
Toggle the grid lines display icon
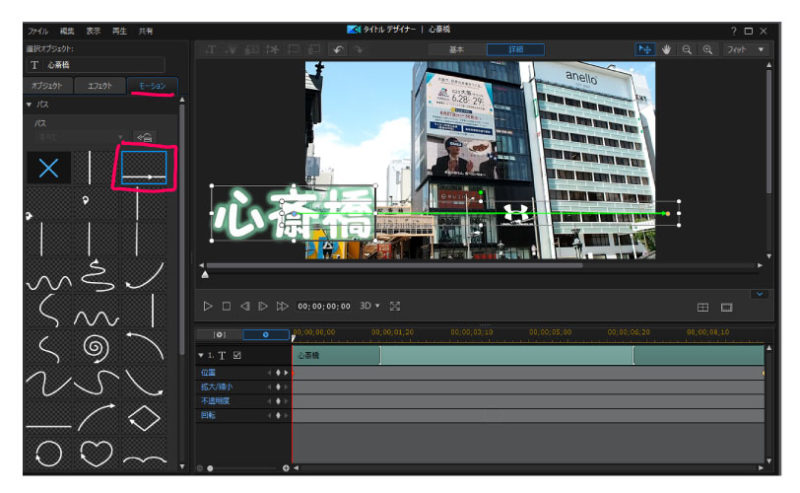[x=702, y=307]
